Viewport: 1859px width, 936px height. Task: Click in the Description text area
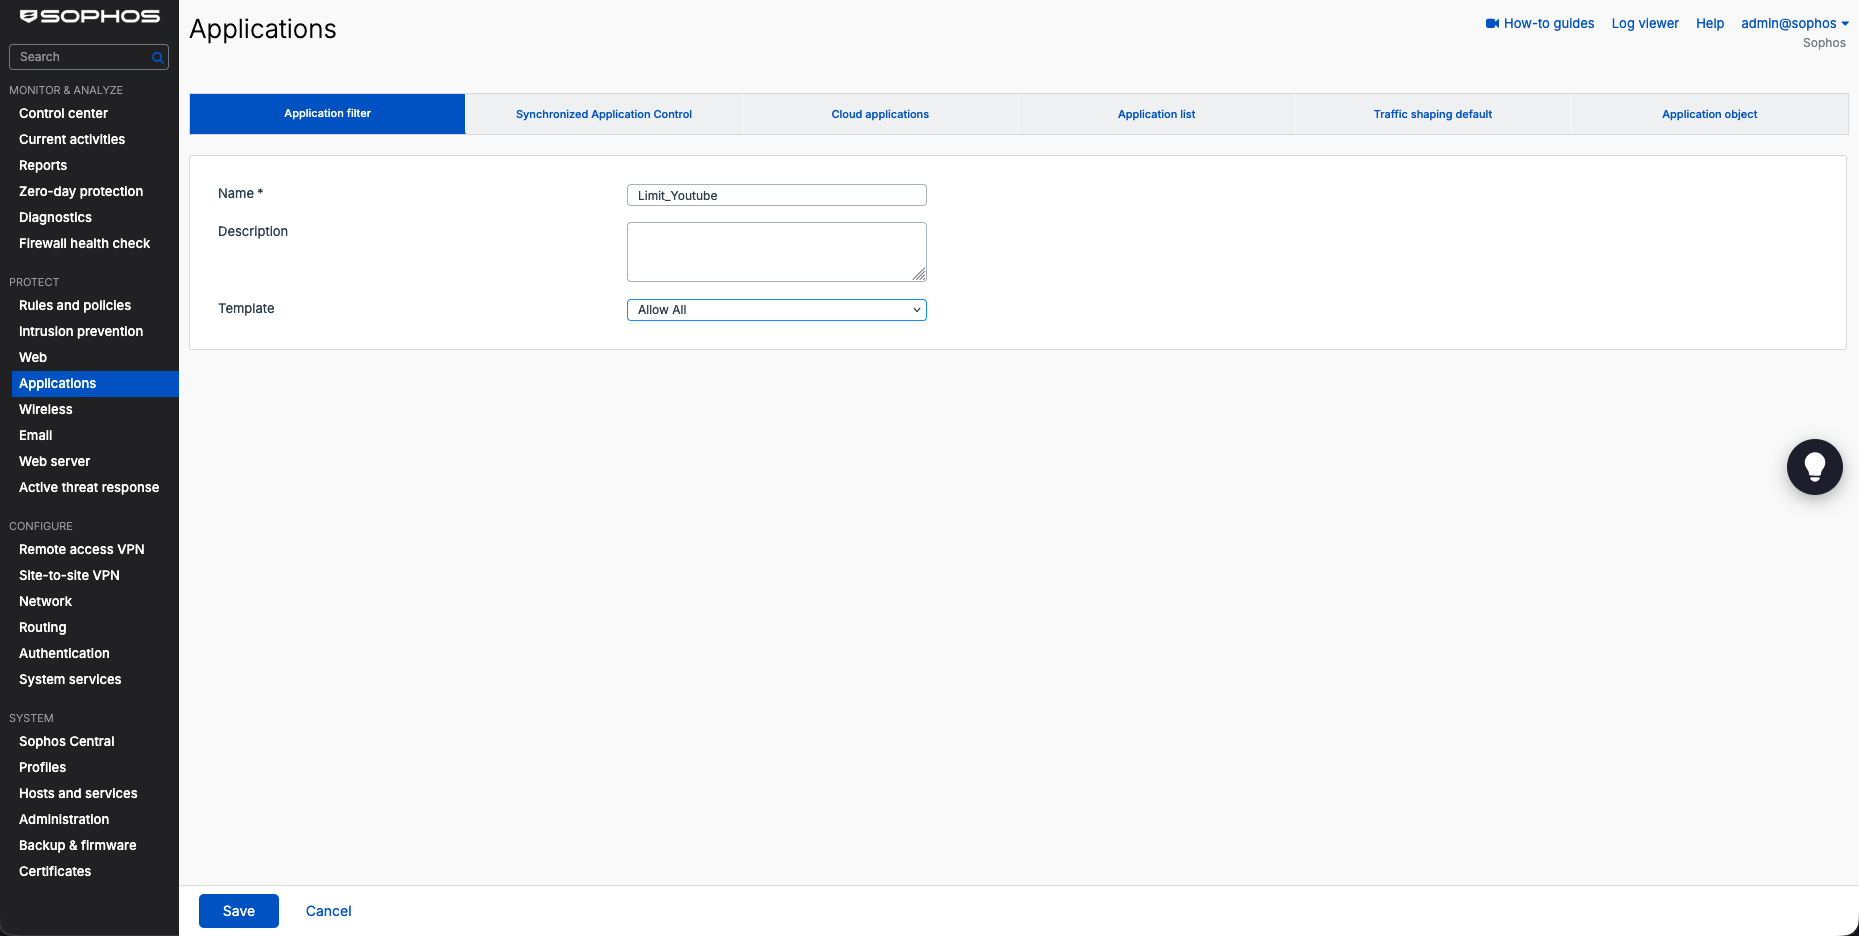tap(777, 252)
